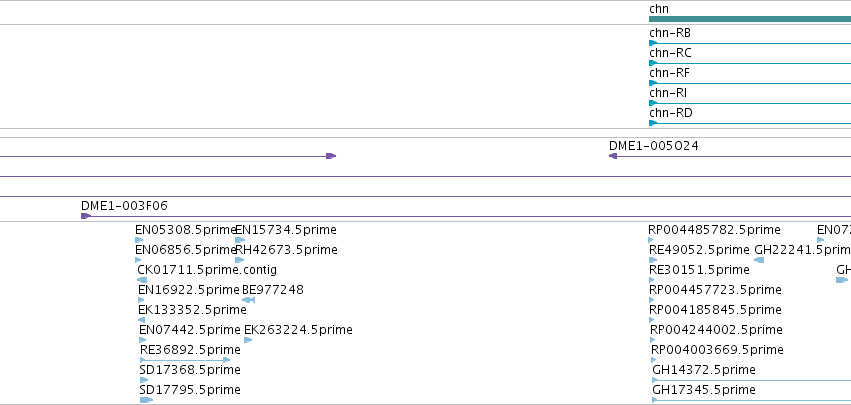The image size is (851, 405).
Task: Click the GH22241.5prime left arrow glyph
Action: coord(759,260)
